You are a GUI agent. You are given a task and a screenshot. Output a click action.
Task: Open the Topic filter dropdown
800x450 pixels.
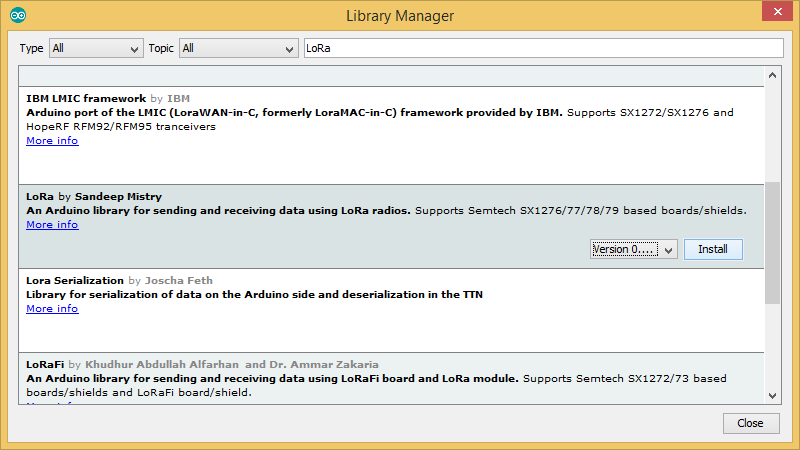[x=238, y=48]
